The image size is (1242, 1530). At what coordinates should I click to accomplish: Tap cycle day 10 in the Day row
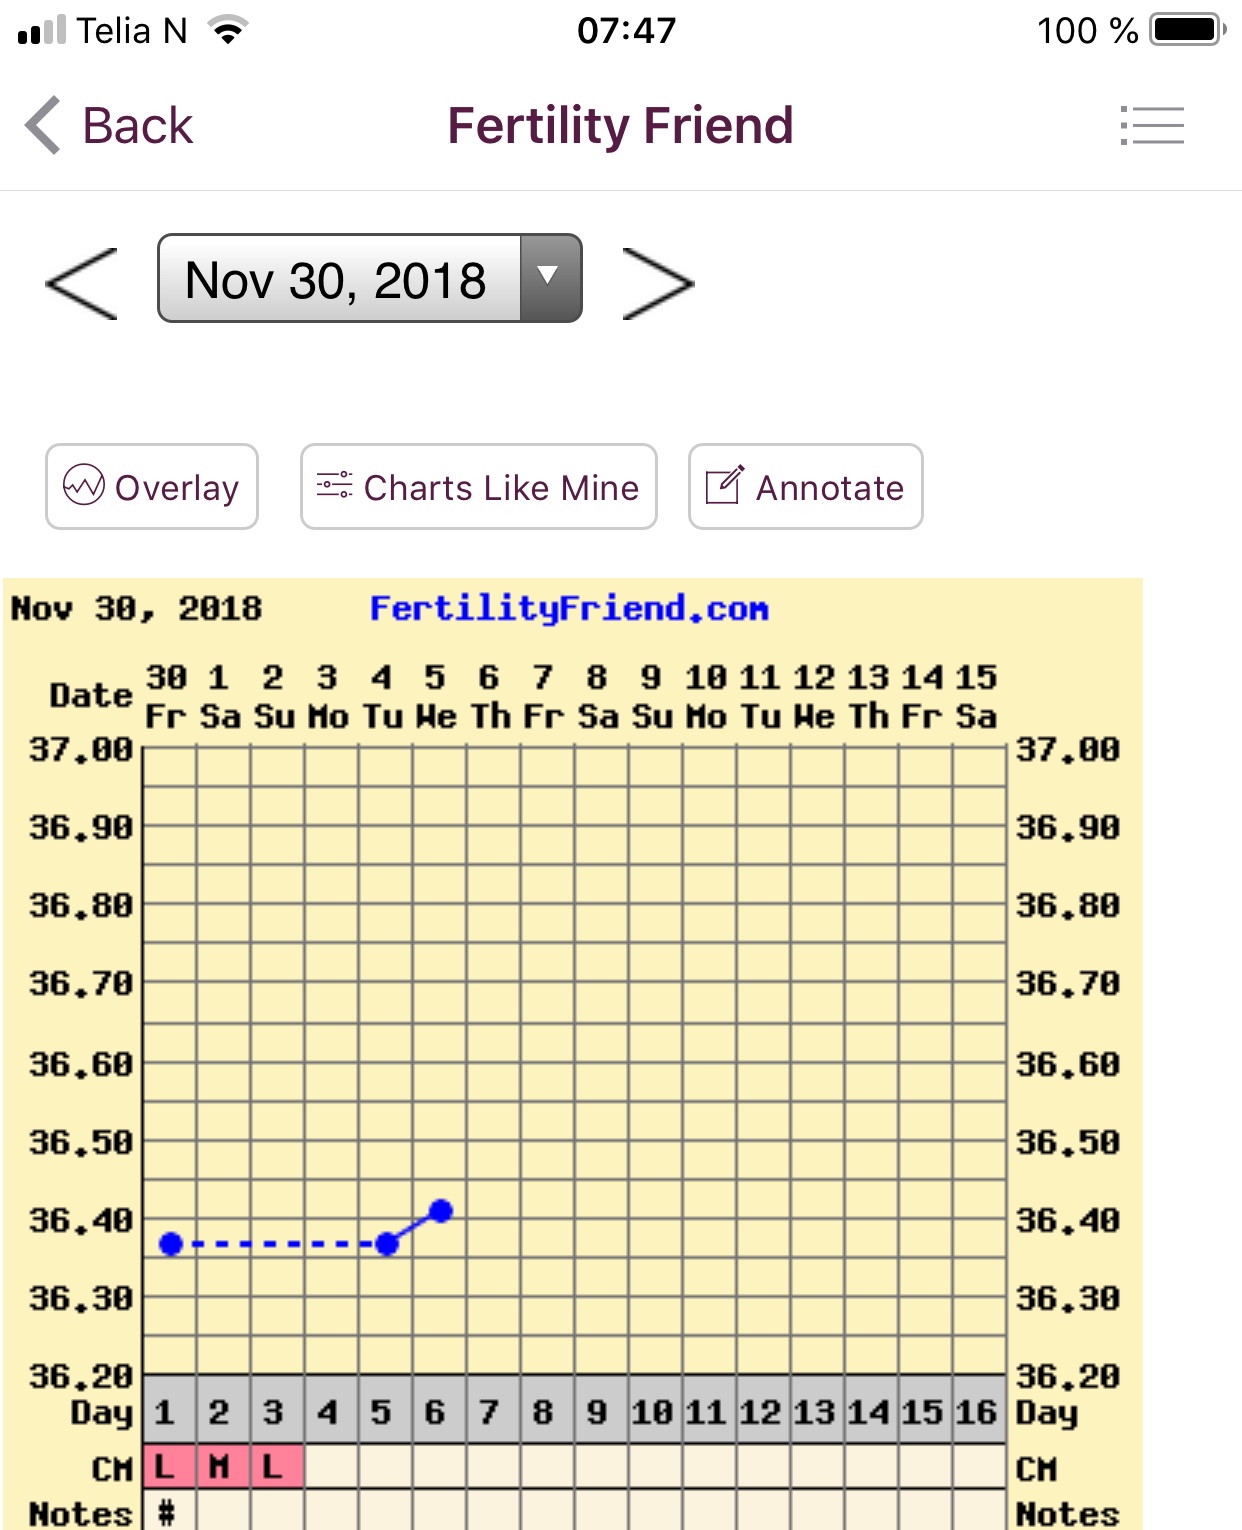coord(652,1412)
